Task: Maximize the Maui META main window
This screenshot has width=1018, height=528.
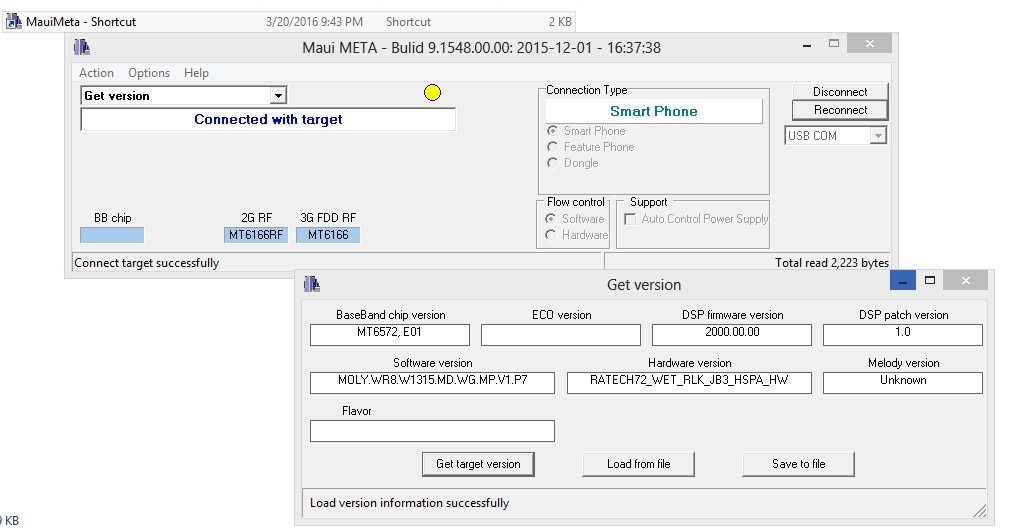Action: [834, 45]
